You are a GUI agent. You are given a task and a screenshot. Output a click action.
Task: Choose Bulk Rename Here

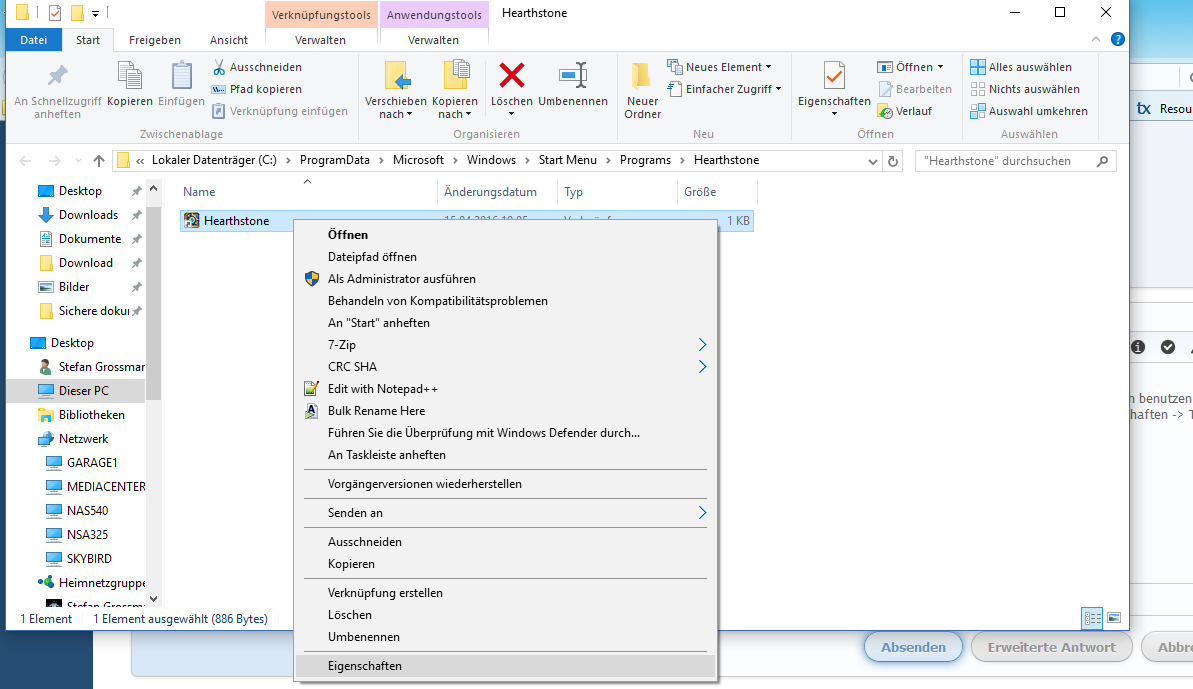click(505, 411)
